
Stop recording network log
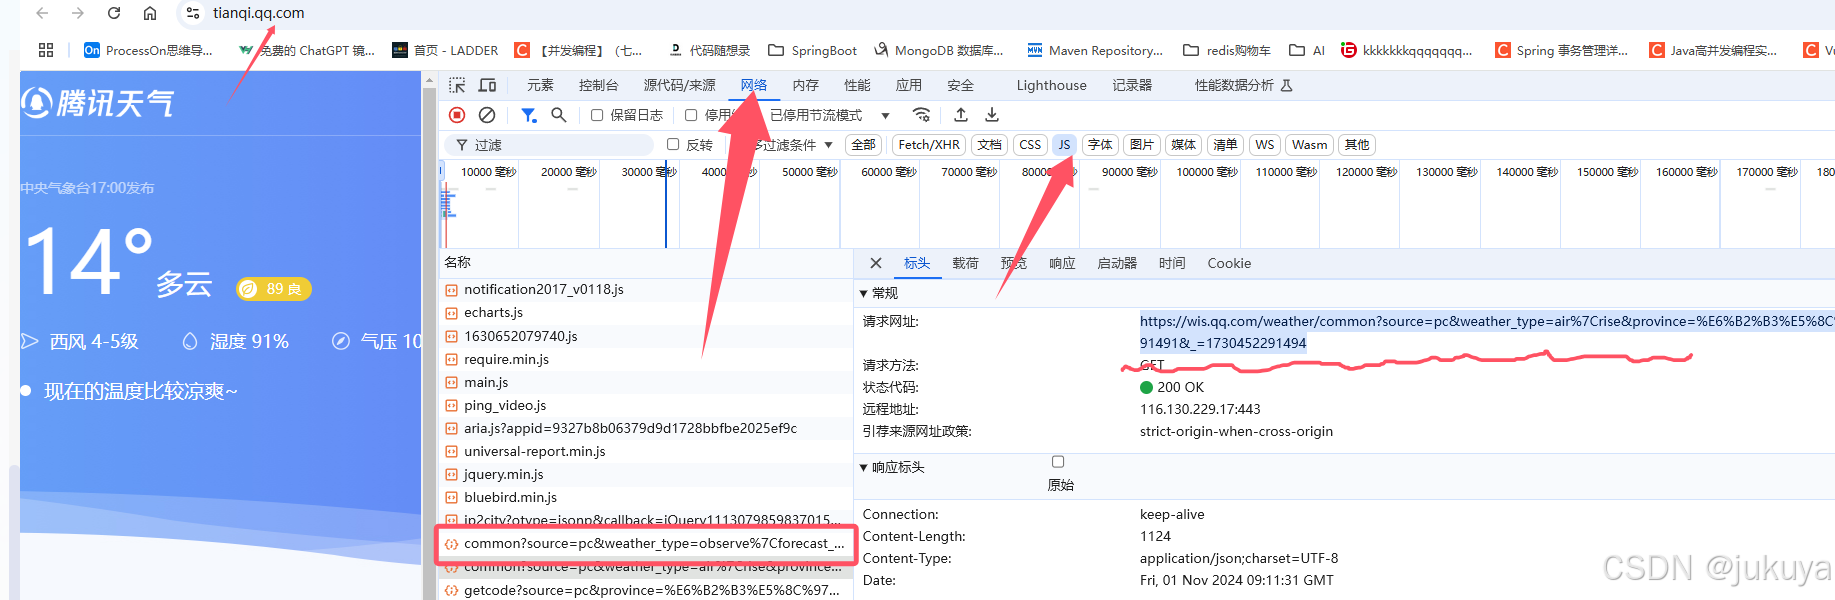click(x=457, y=115)
